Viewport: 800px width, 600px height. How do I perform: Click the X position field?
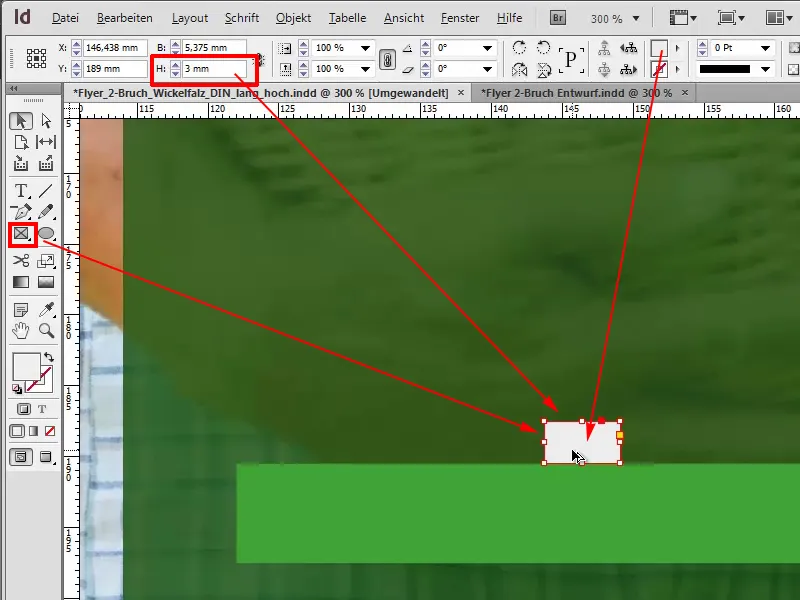[115, 48]
